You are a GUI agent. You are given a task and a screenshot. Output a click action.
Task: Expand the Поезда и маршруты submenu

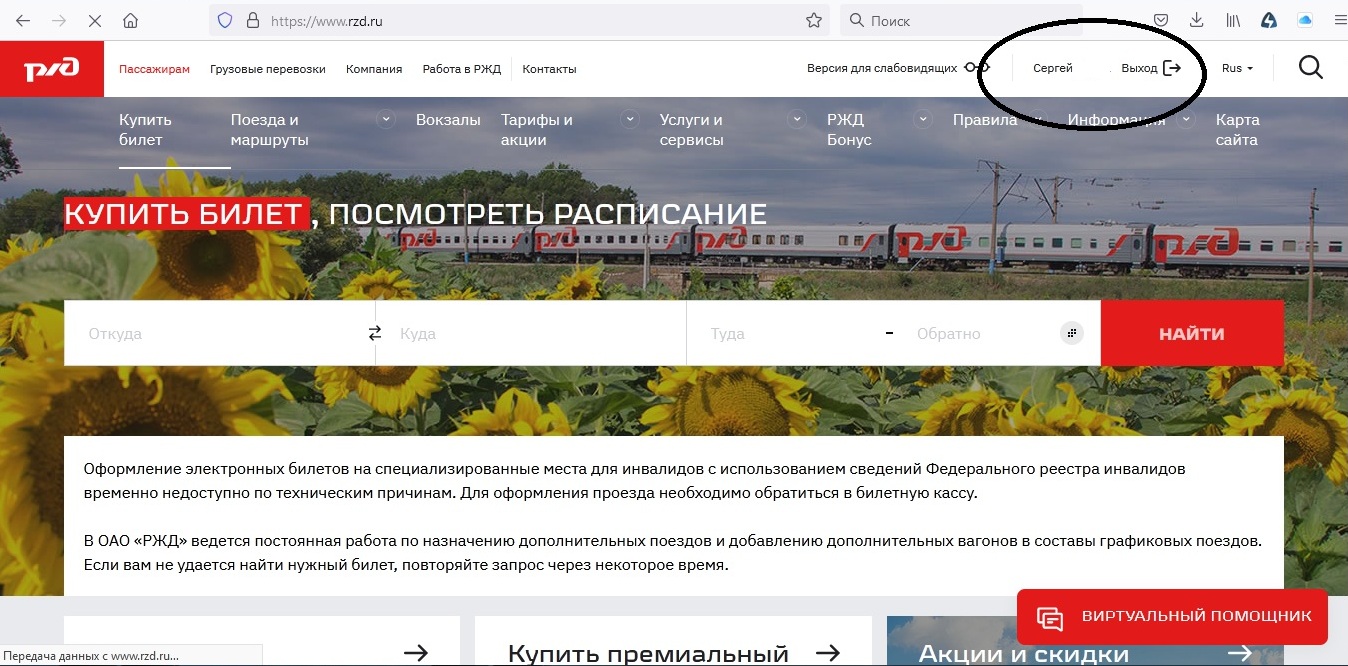(x=385, y=120)
